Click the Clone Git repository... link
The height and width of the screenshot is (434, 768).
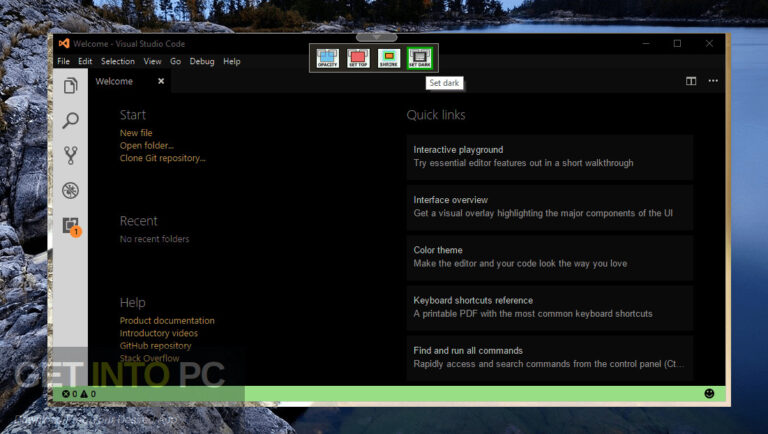[162, 158]
